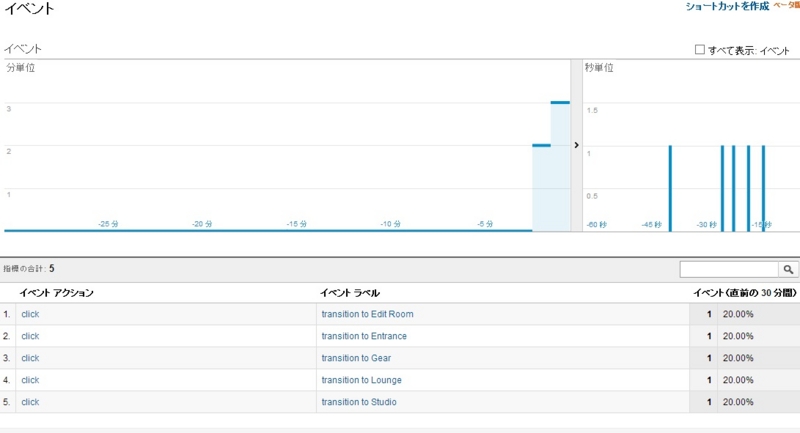Click the 秒単位 chart heading
This screenshot has height=433, width=800.
click(x=599, y=67)
